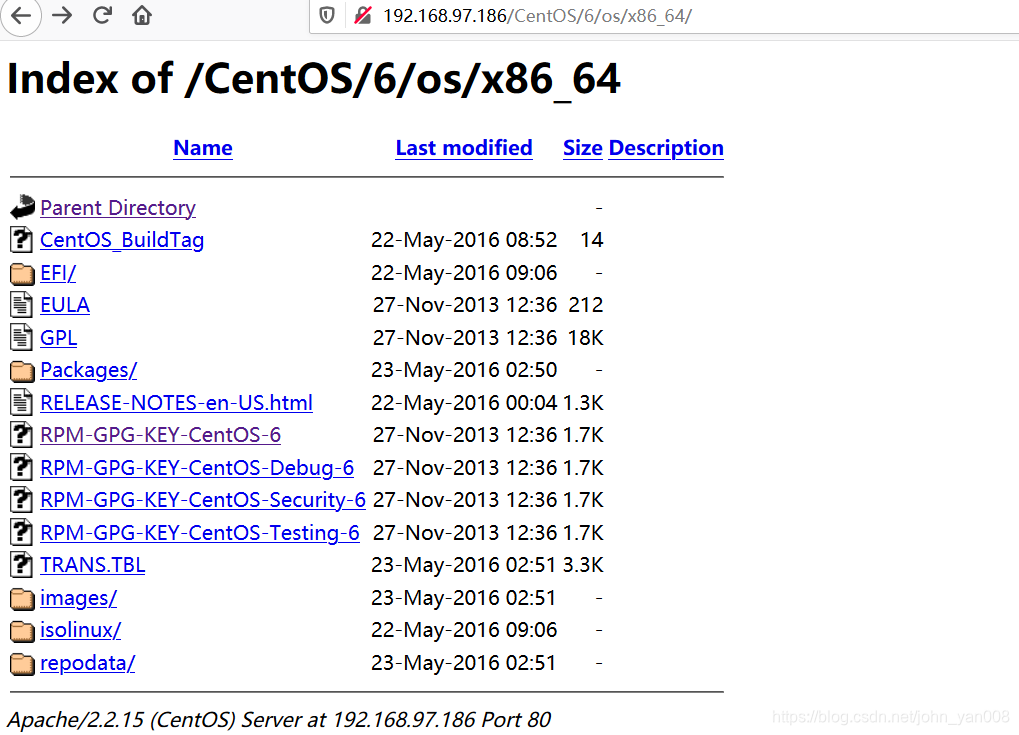The width and height of the screenshot is (1019, 735).
Task: Open the TRANS.TBL file link
Action: pyautogui.click(x=92, y=565)
